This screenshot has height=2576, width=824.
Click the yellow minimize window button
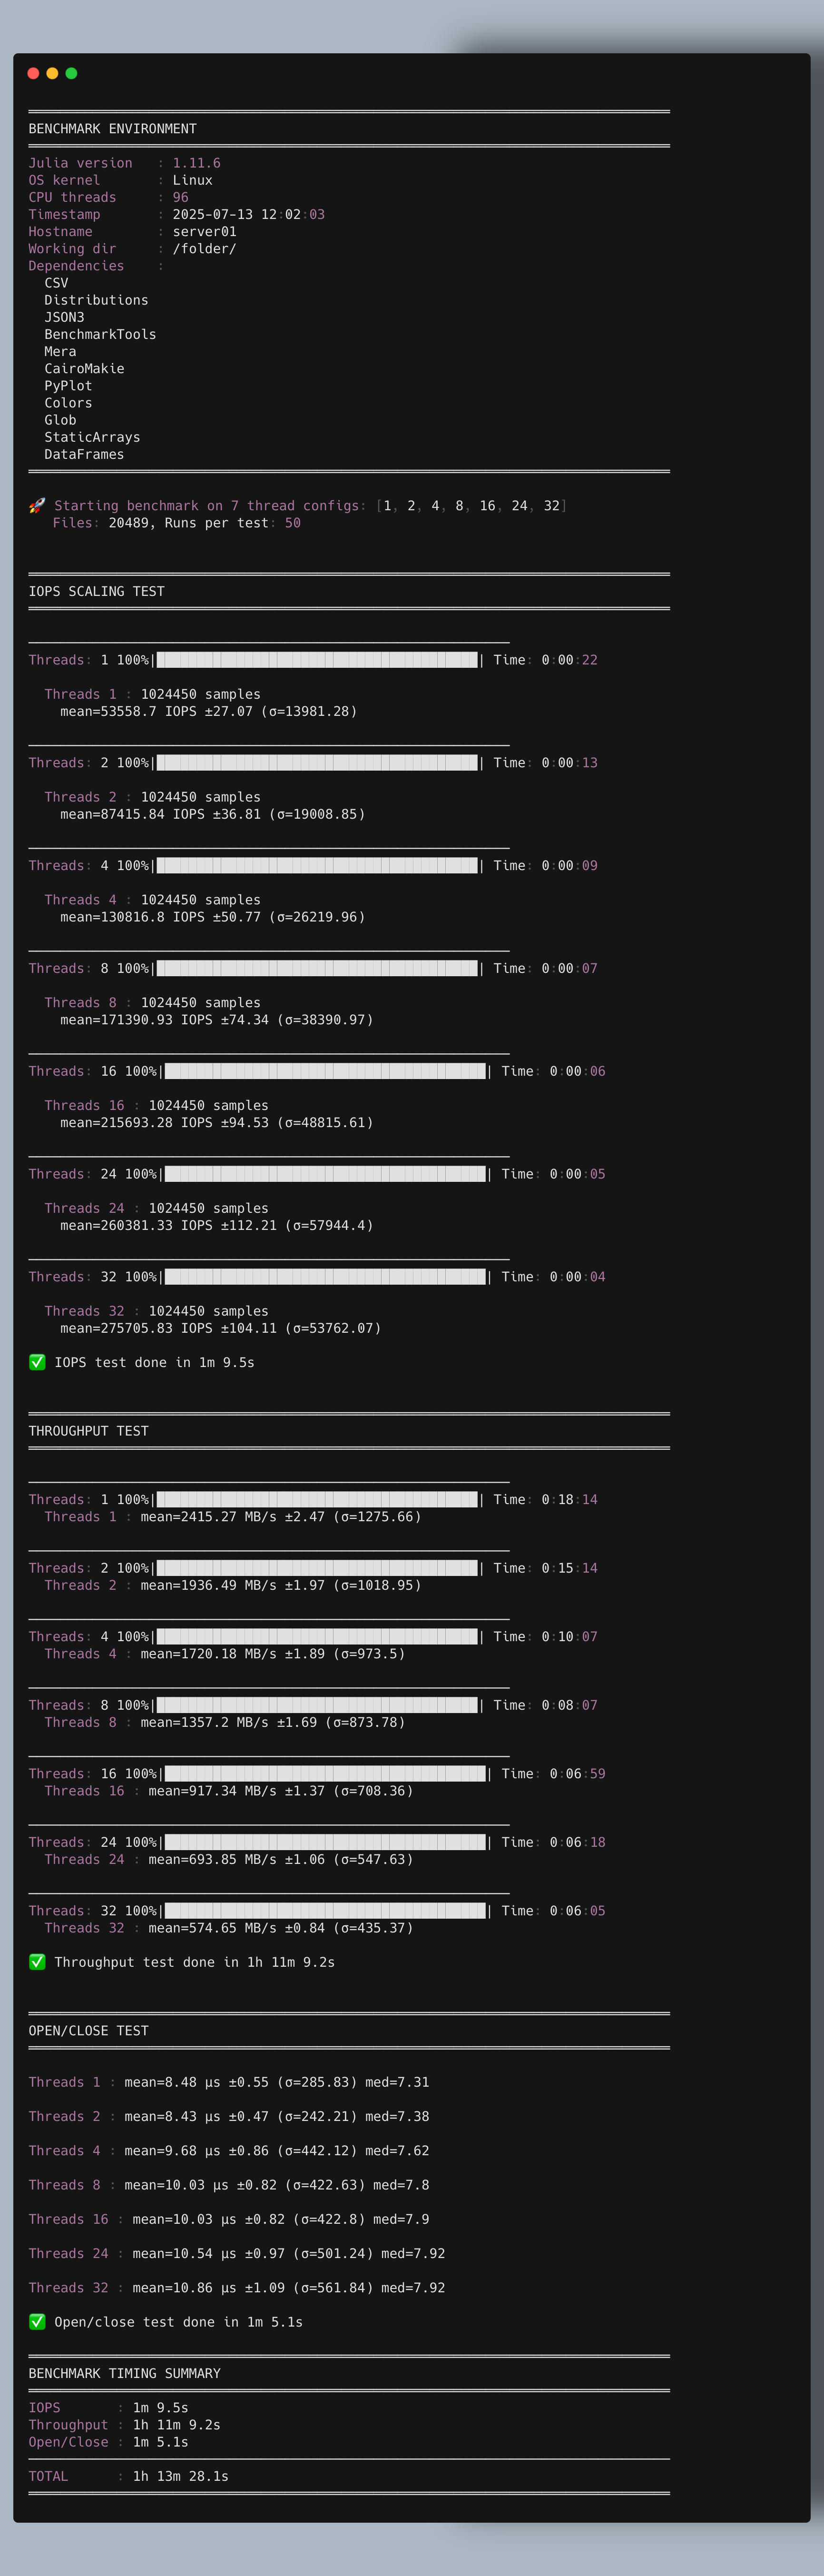tap(52, 73)
